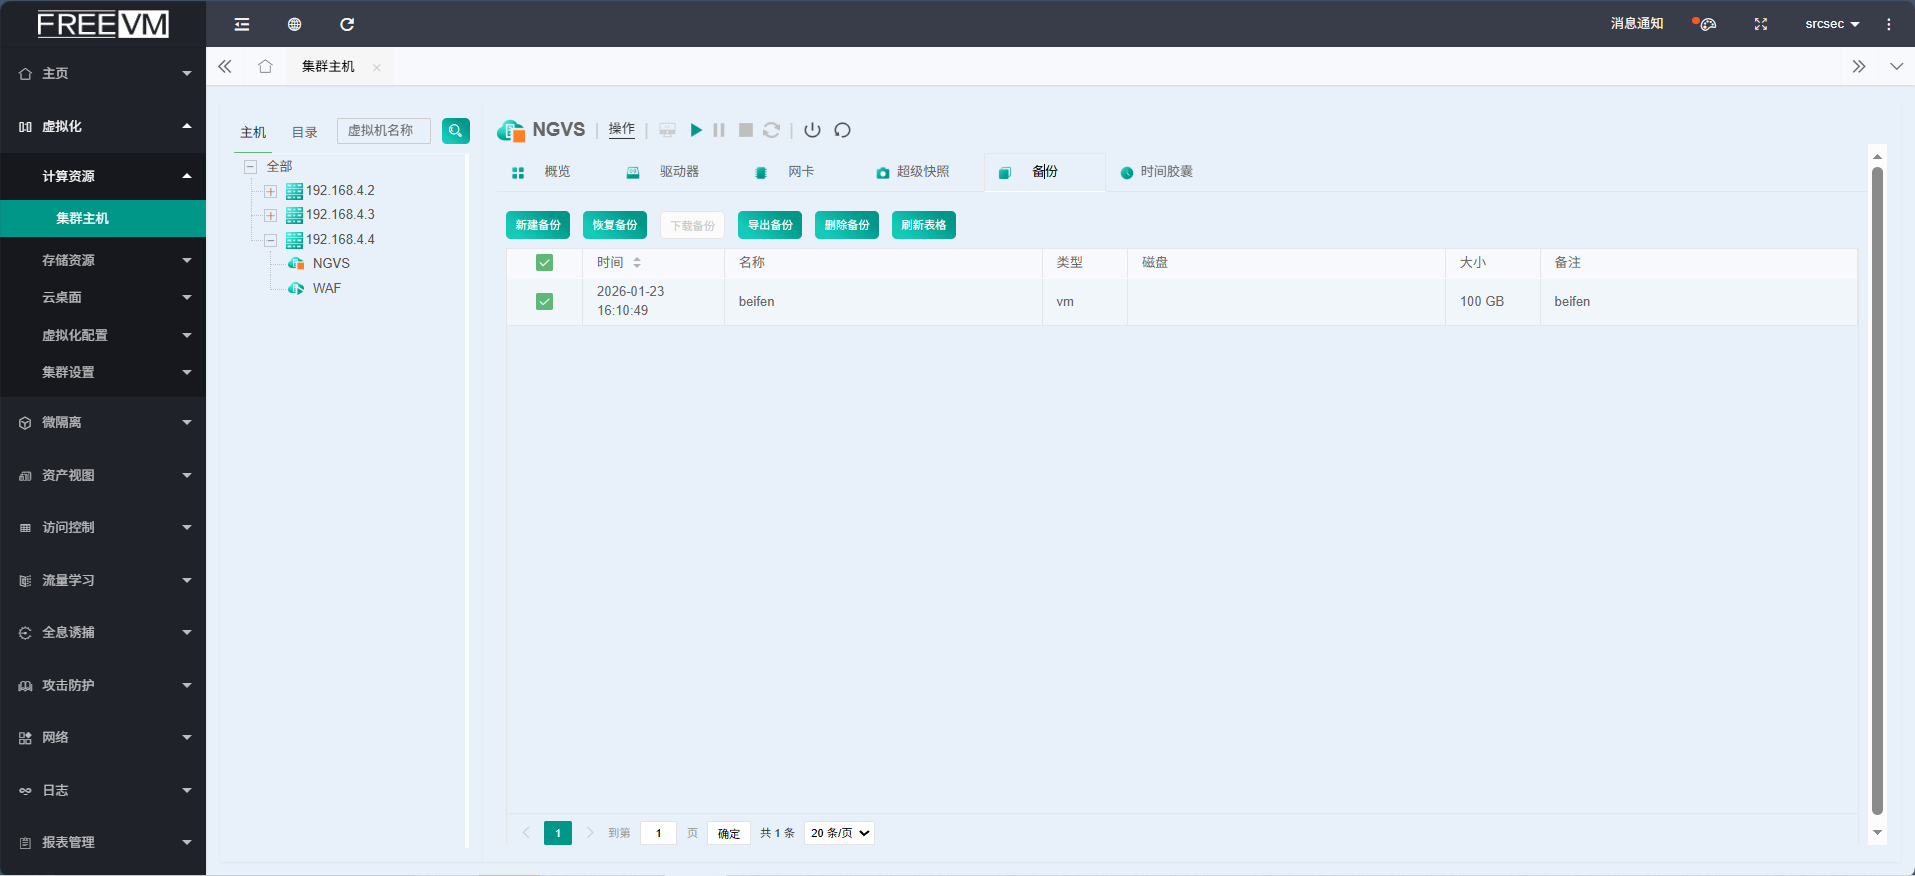The image size is (1915, 876).
Task: Click the refresh icon in header bar
Action: coord(347,24)
